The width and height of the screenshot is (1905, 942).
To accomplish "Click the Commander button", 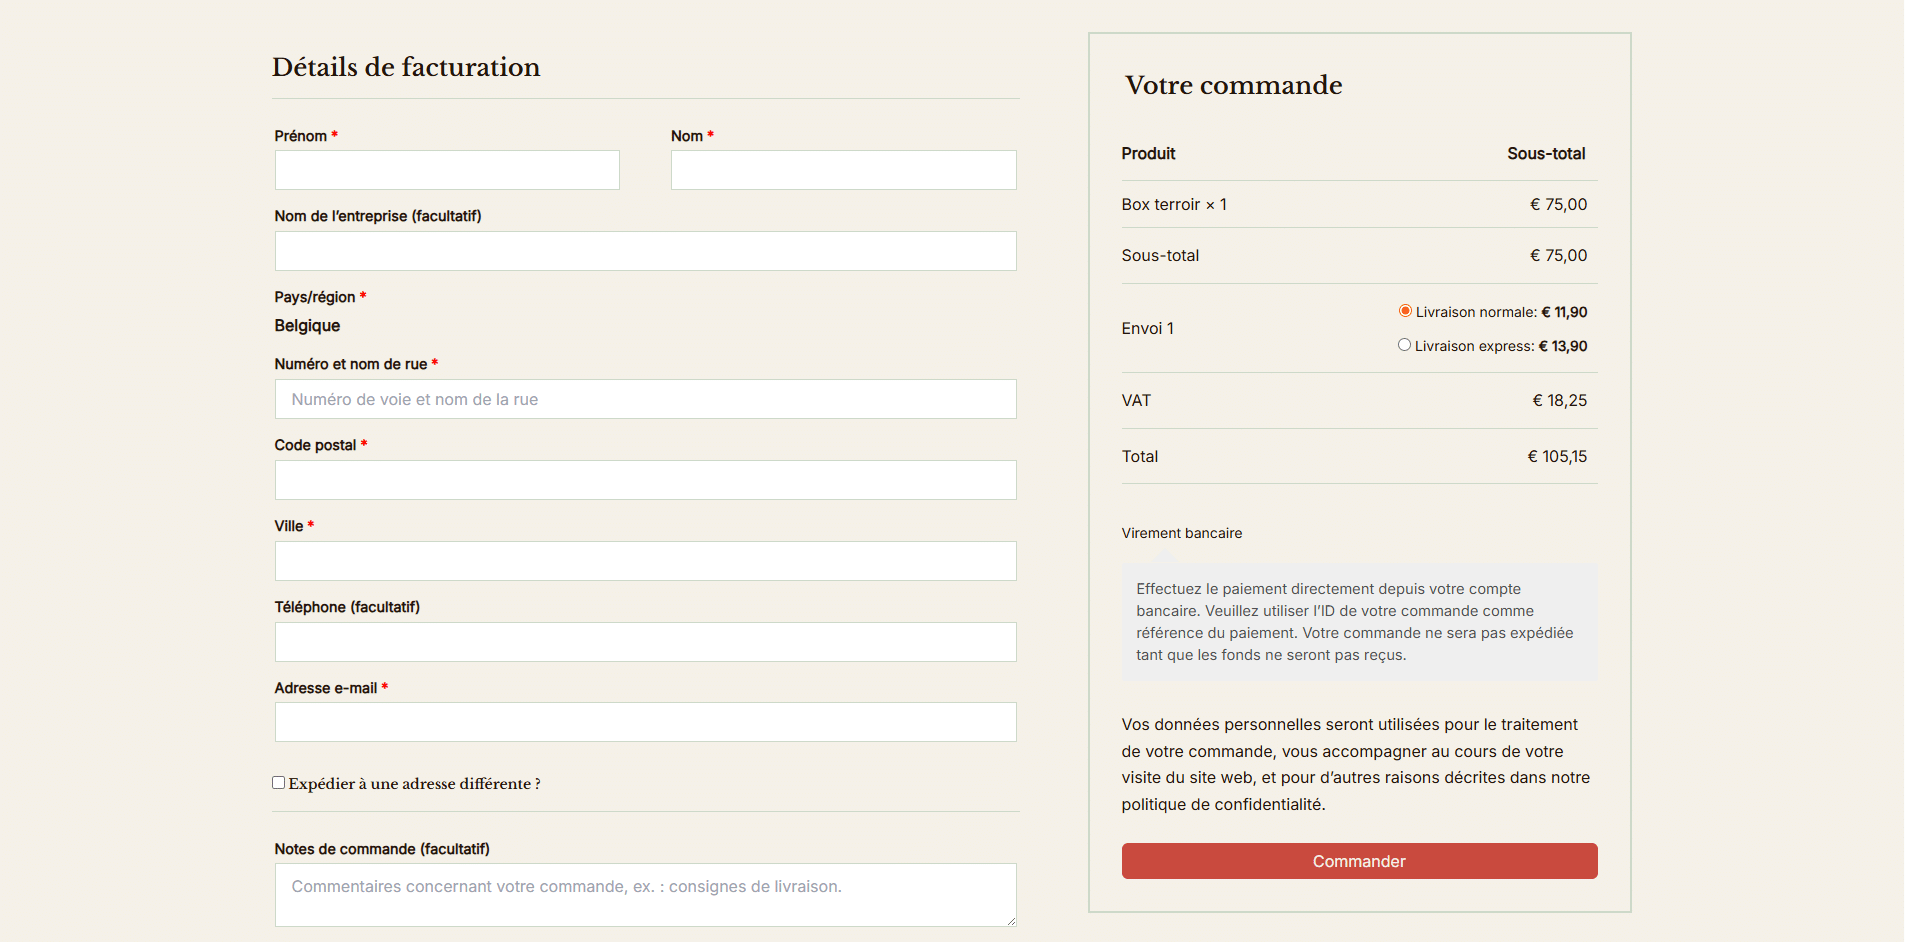I will pyautogui.click(x=1359, y=861).
